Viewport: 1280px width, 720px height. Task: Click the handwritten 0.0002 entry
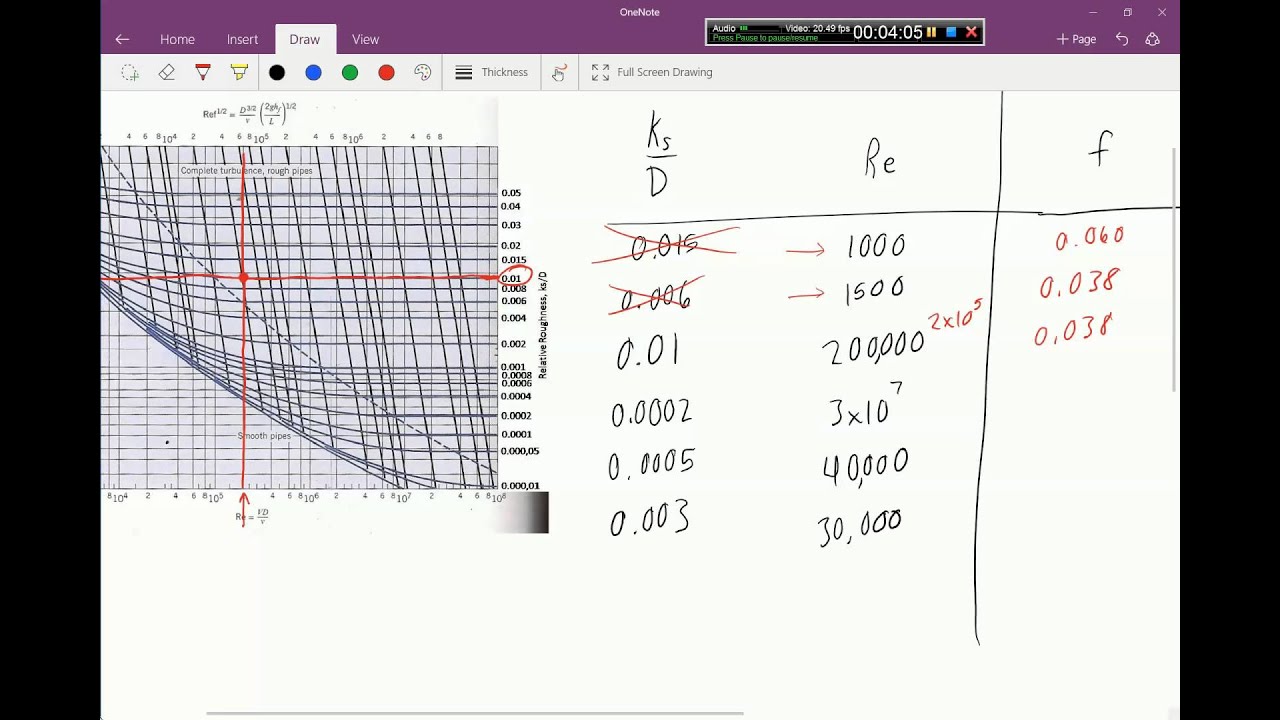651,413
